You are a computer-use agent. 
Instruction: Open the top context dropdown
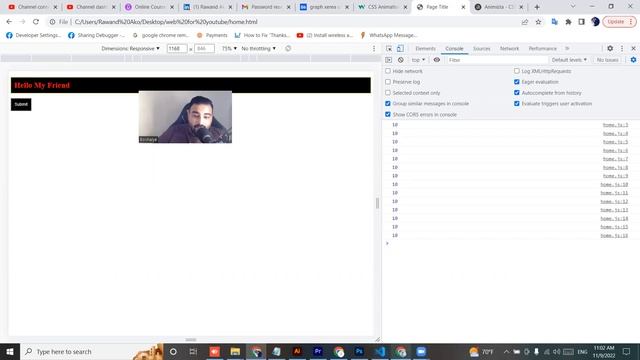[x=418, y=60]
